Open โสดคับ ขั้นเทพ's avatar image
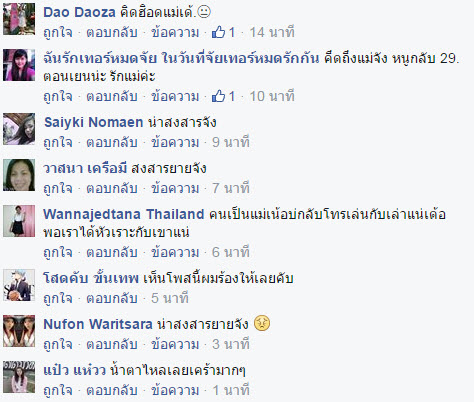The width and height of the screenshot is (474, 402). (x=19, y=285)
